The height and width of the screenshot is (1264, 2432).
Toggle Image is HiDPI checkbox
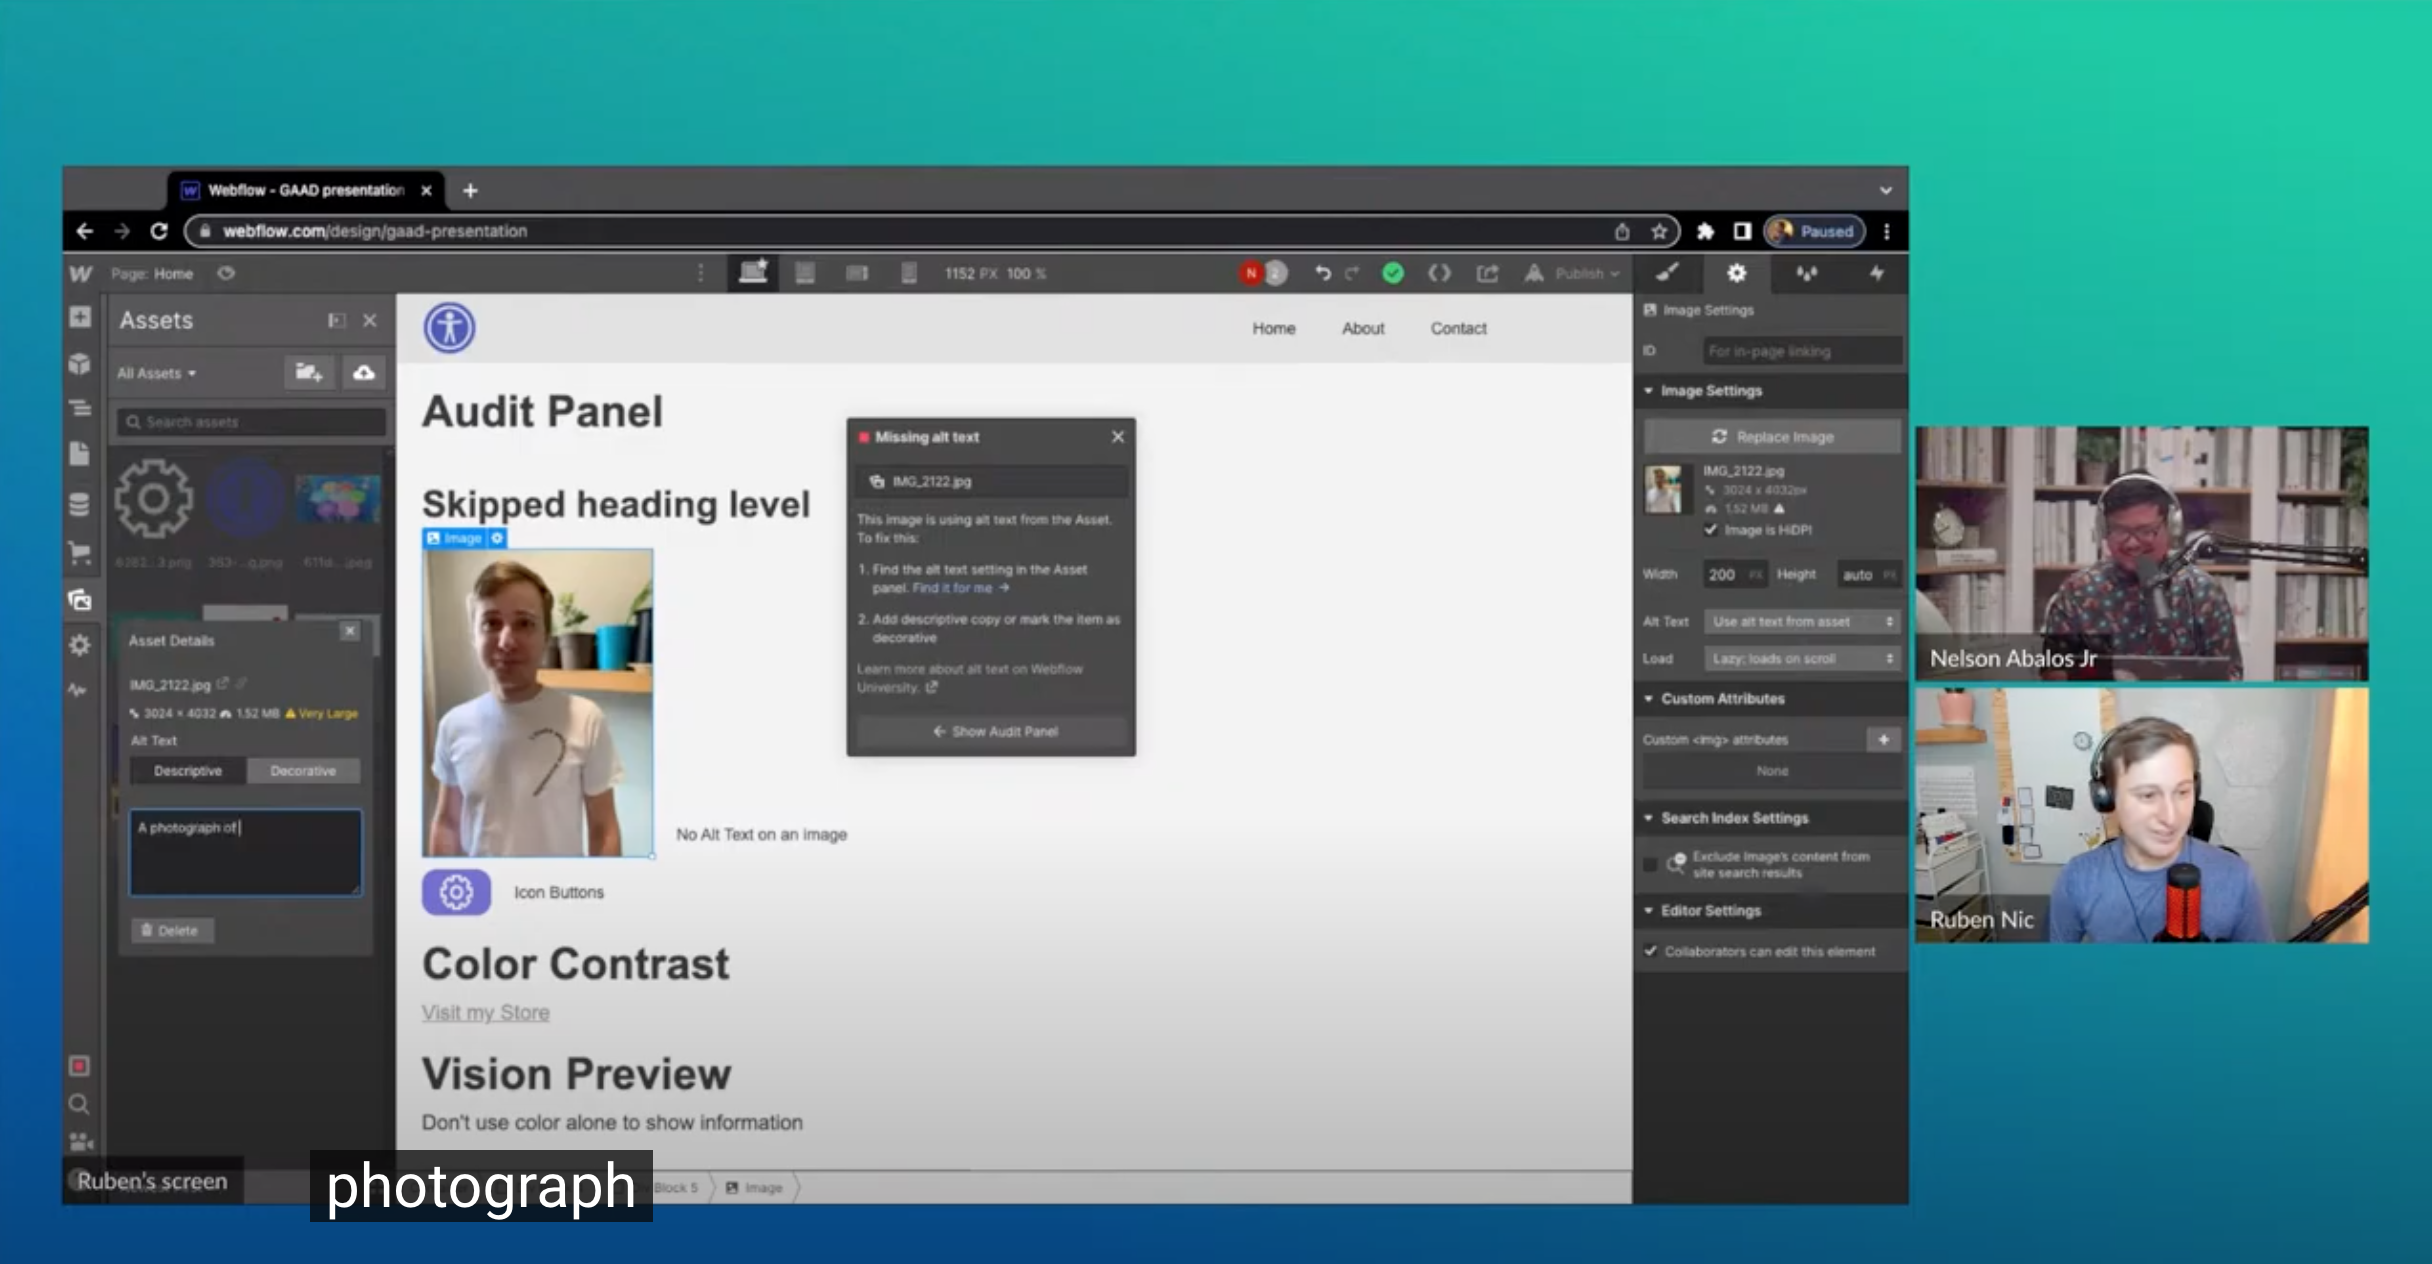[1711, 530]
